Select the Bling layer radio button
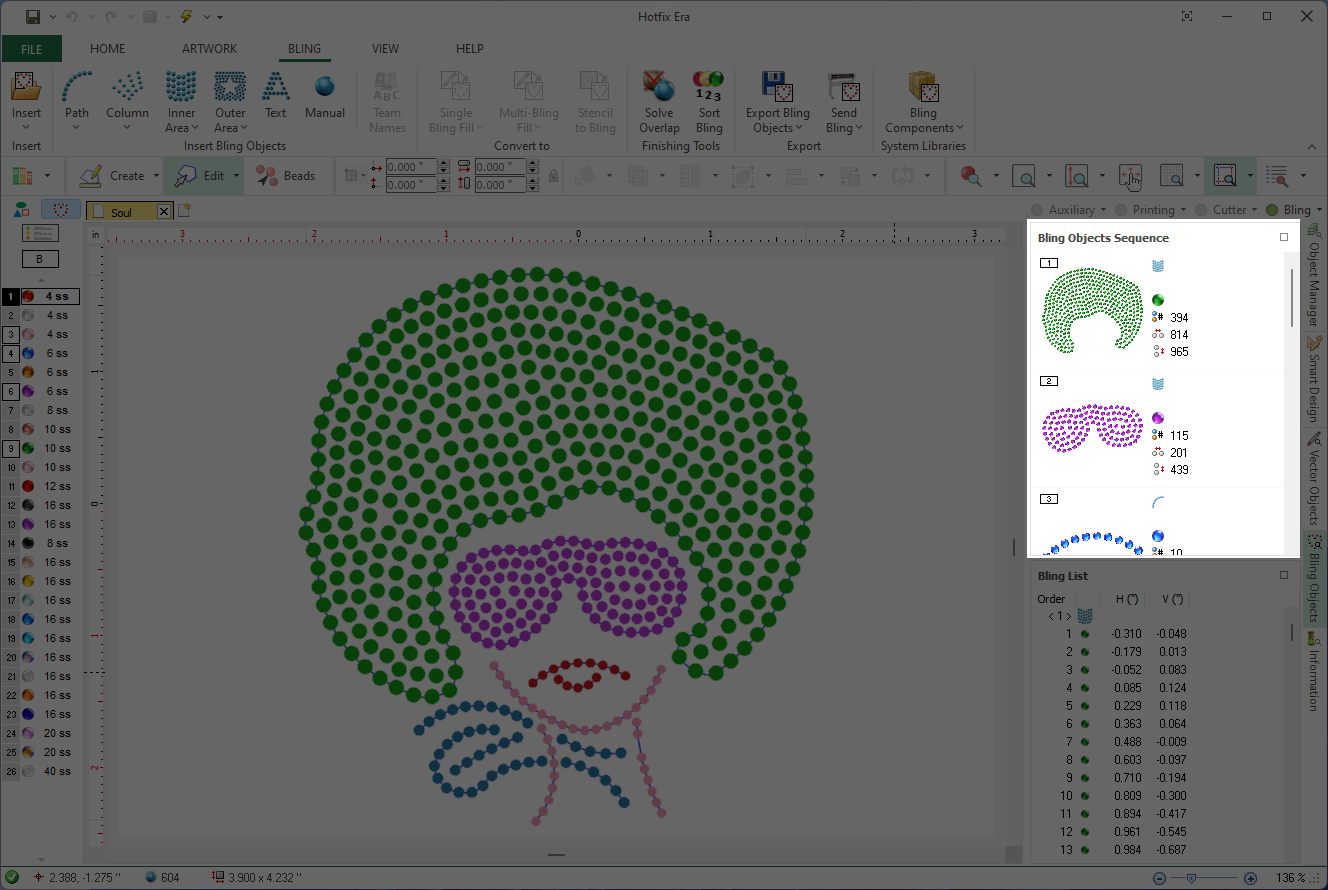1328x890 pixels. tap(1272, 210)
